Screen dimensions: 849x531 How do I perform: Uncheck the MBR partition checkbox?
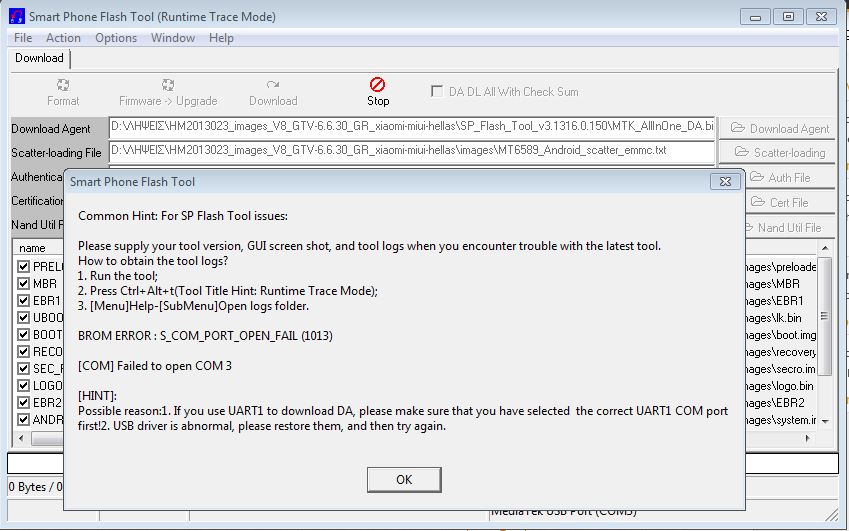[x=23, y=284]
